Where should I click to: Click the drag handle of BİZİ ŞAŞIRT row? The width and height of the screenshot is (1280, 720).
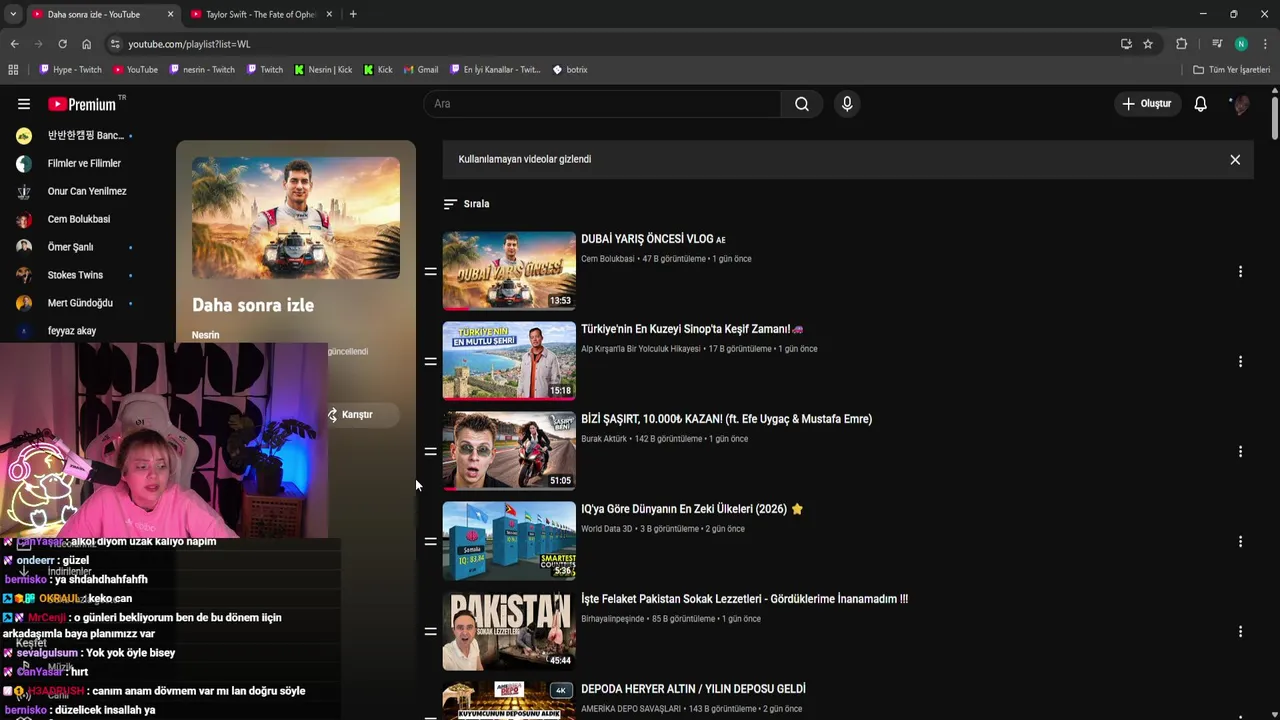431,451
